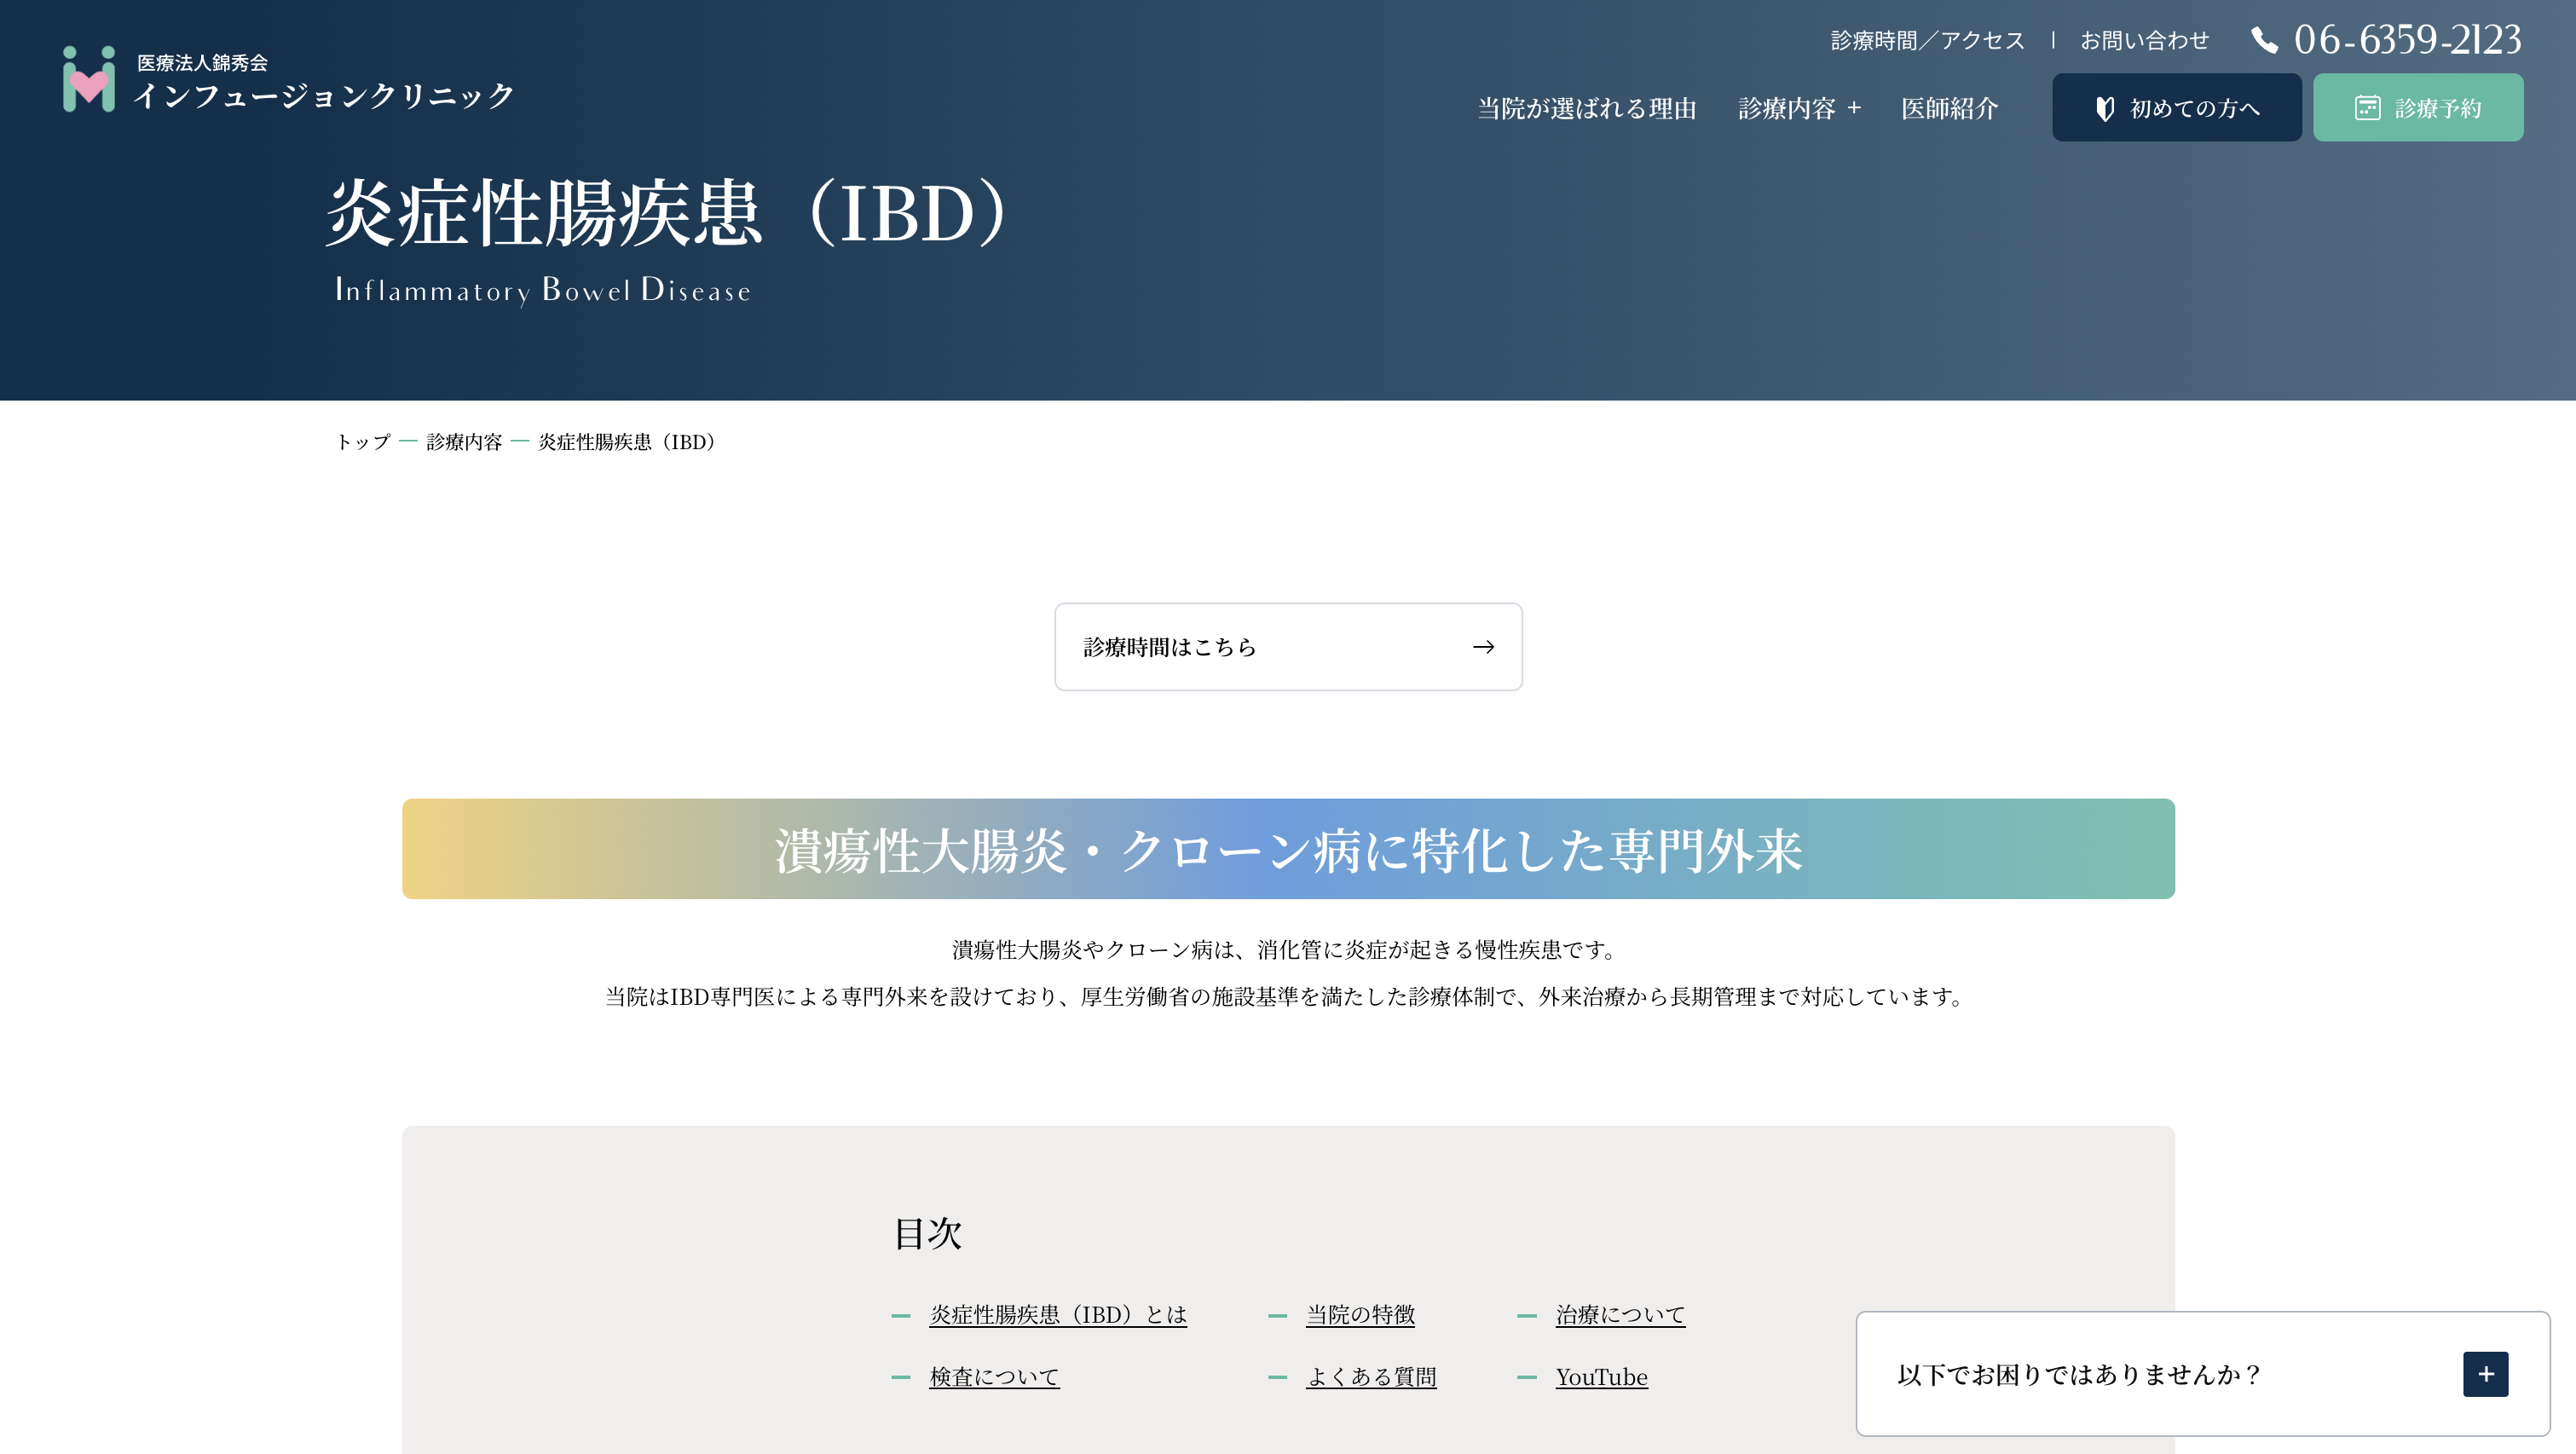
Task: Click the お問い合わせ header link
Action: 2144,40
